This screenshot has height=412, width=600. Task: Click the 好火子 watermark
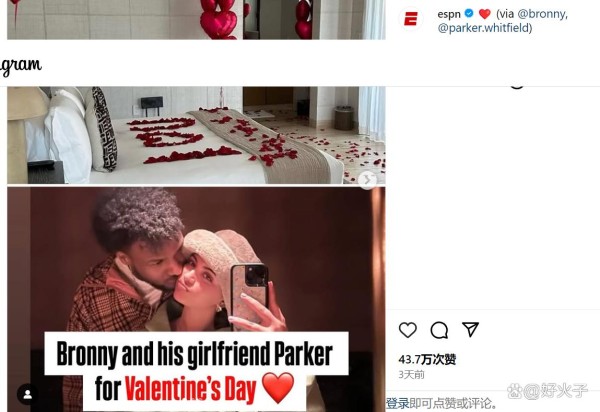pyautogui.click(x=547, y=391)
